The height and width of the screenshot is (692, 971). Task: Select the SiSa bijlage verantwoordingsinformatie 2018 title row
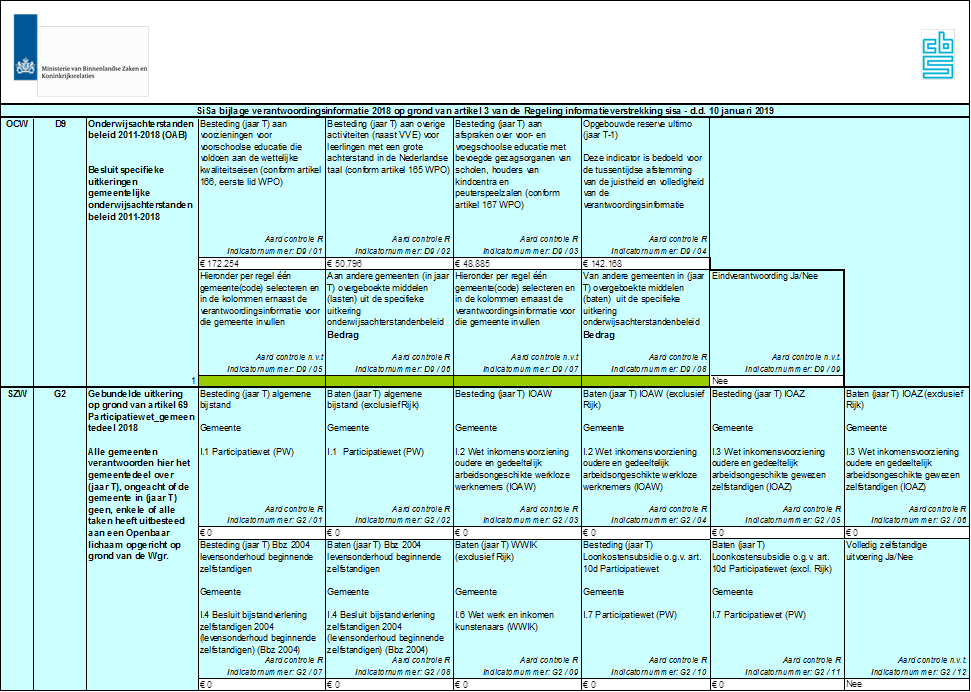point(485,111)
